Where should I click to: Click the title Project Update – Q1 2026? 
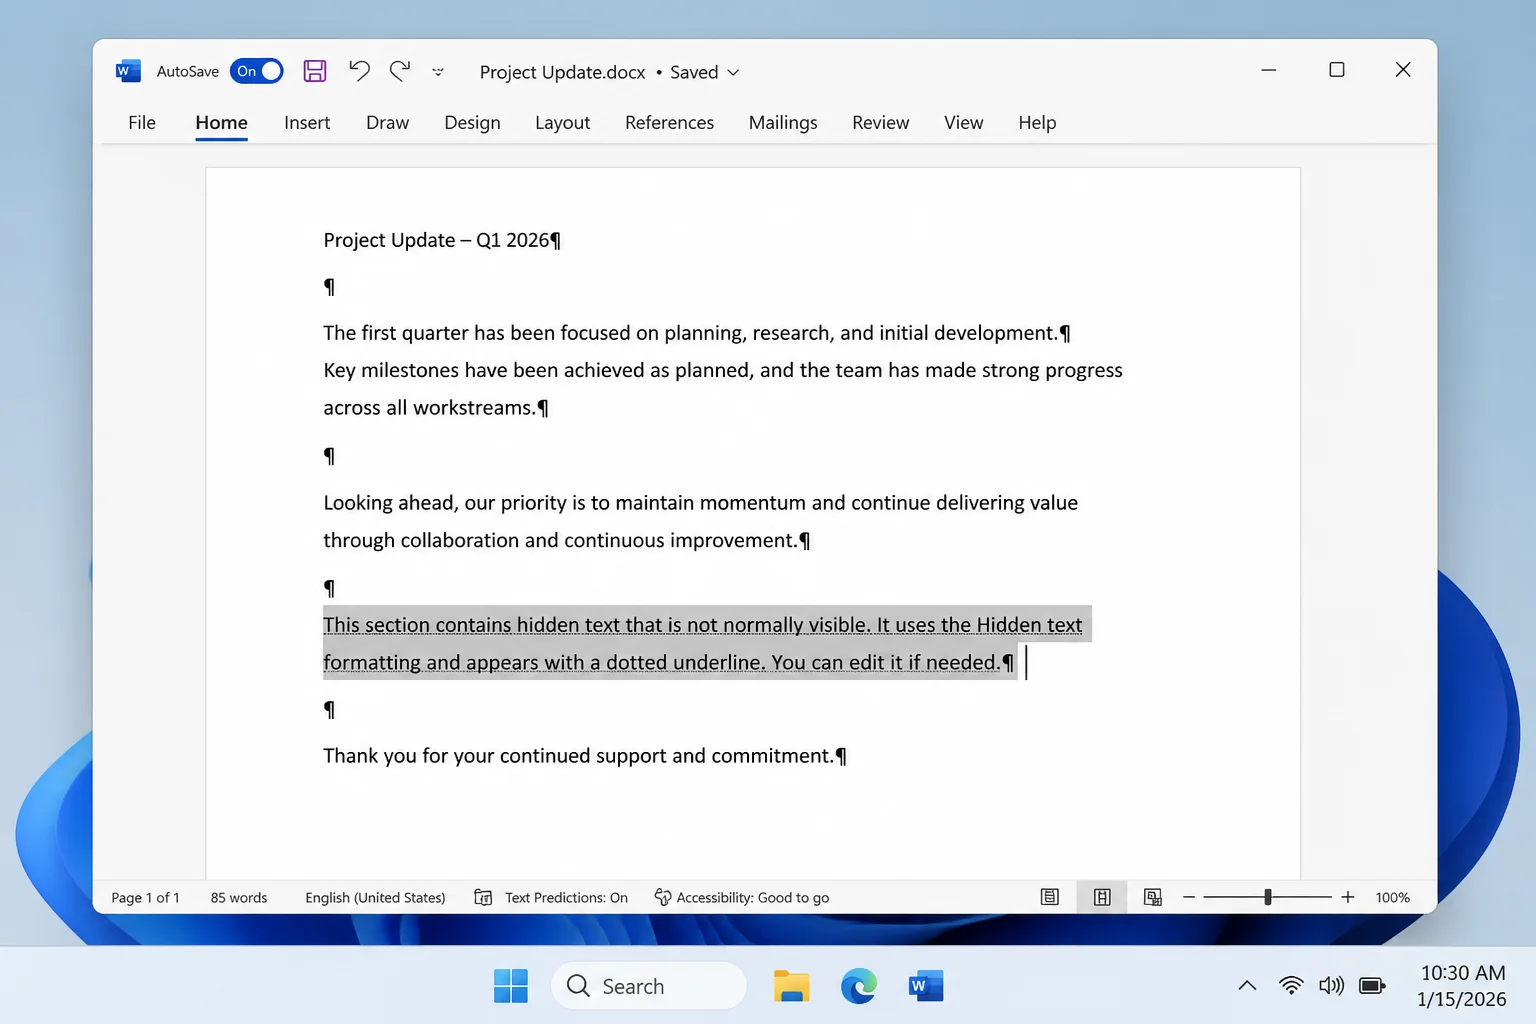click(x=437, y=240)
